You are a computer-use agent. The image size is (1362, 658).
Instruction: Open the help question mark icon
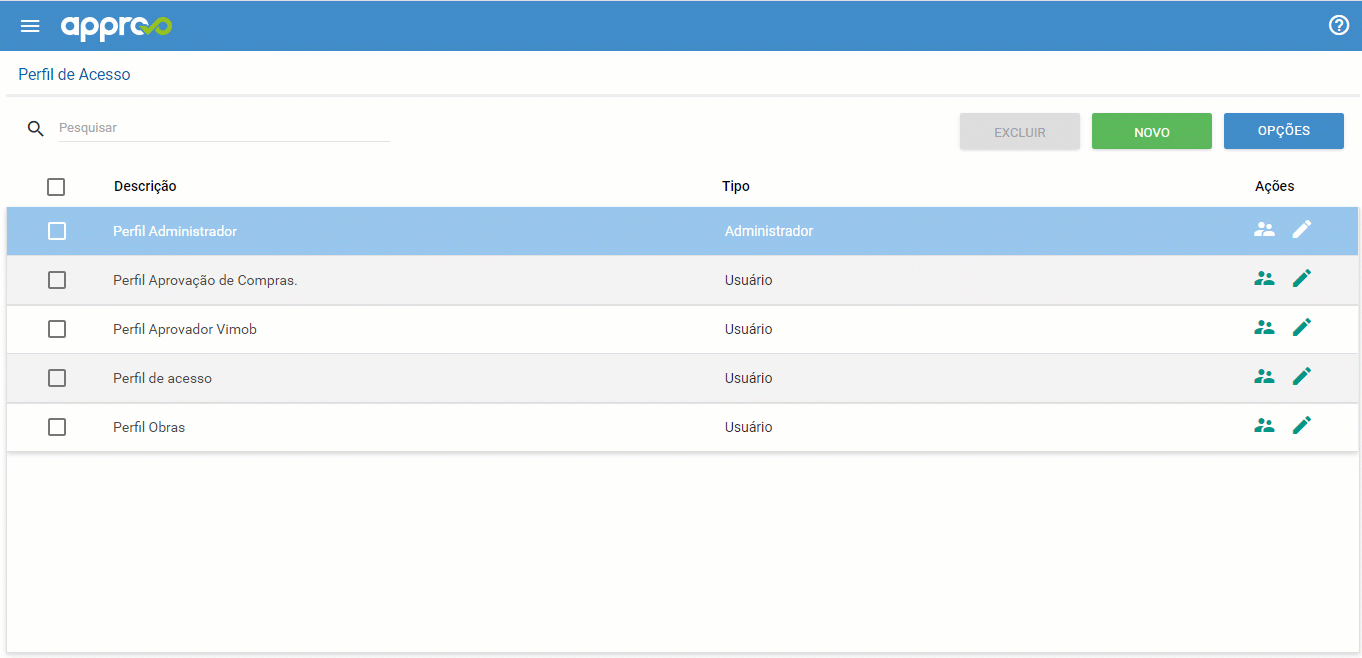(1339, 25)
